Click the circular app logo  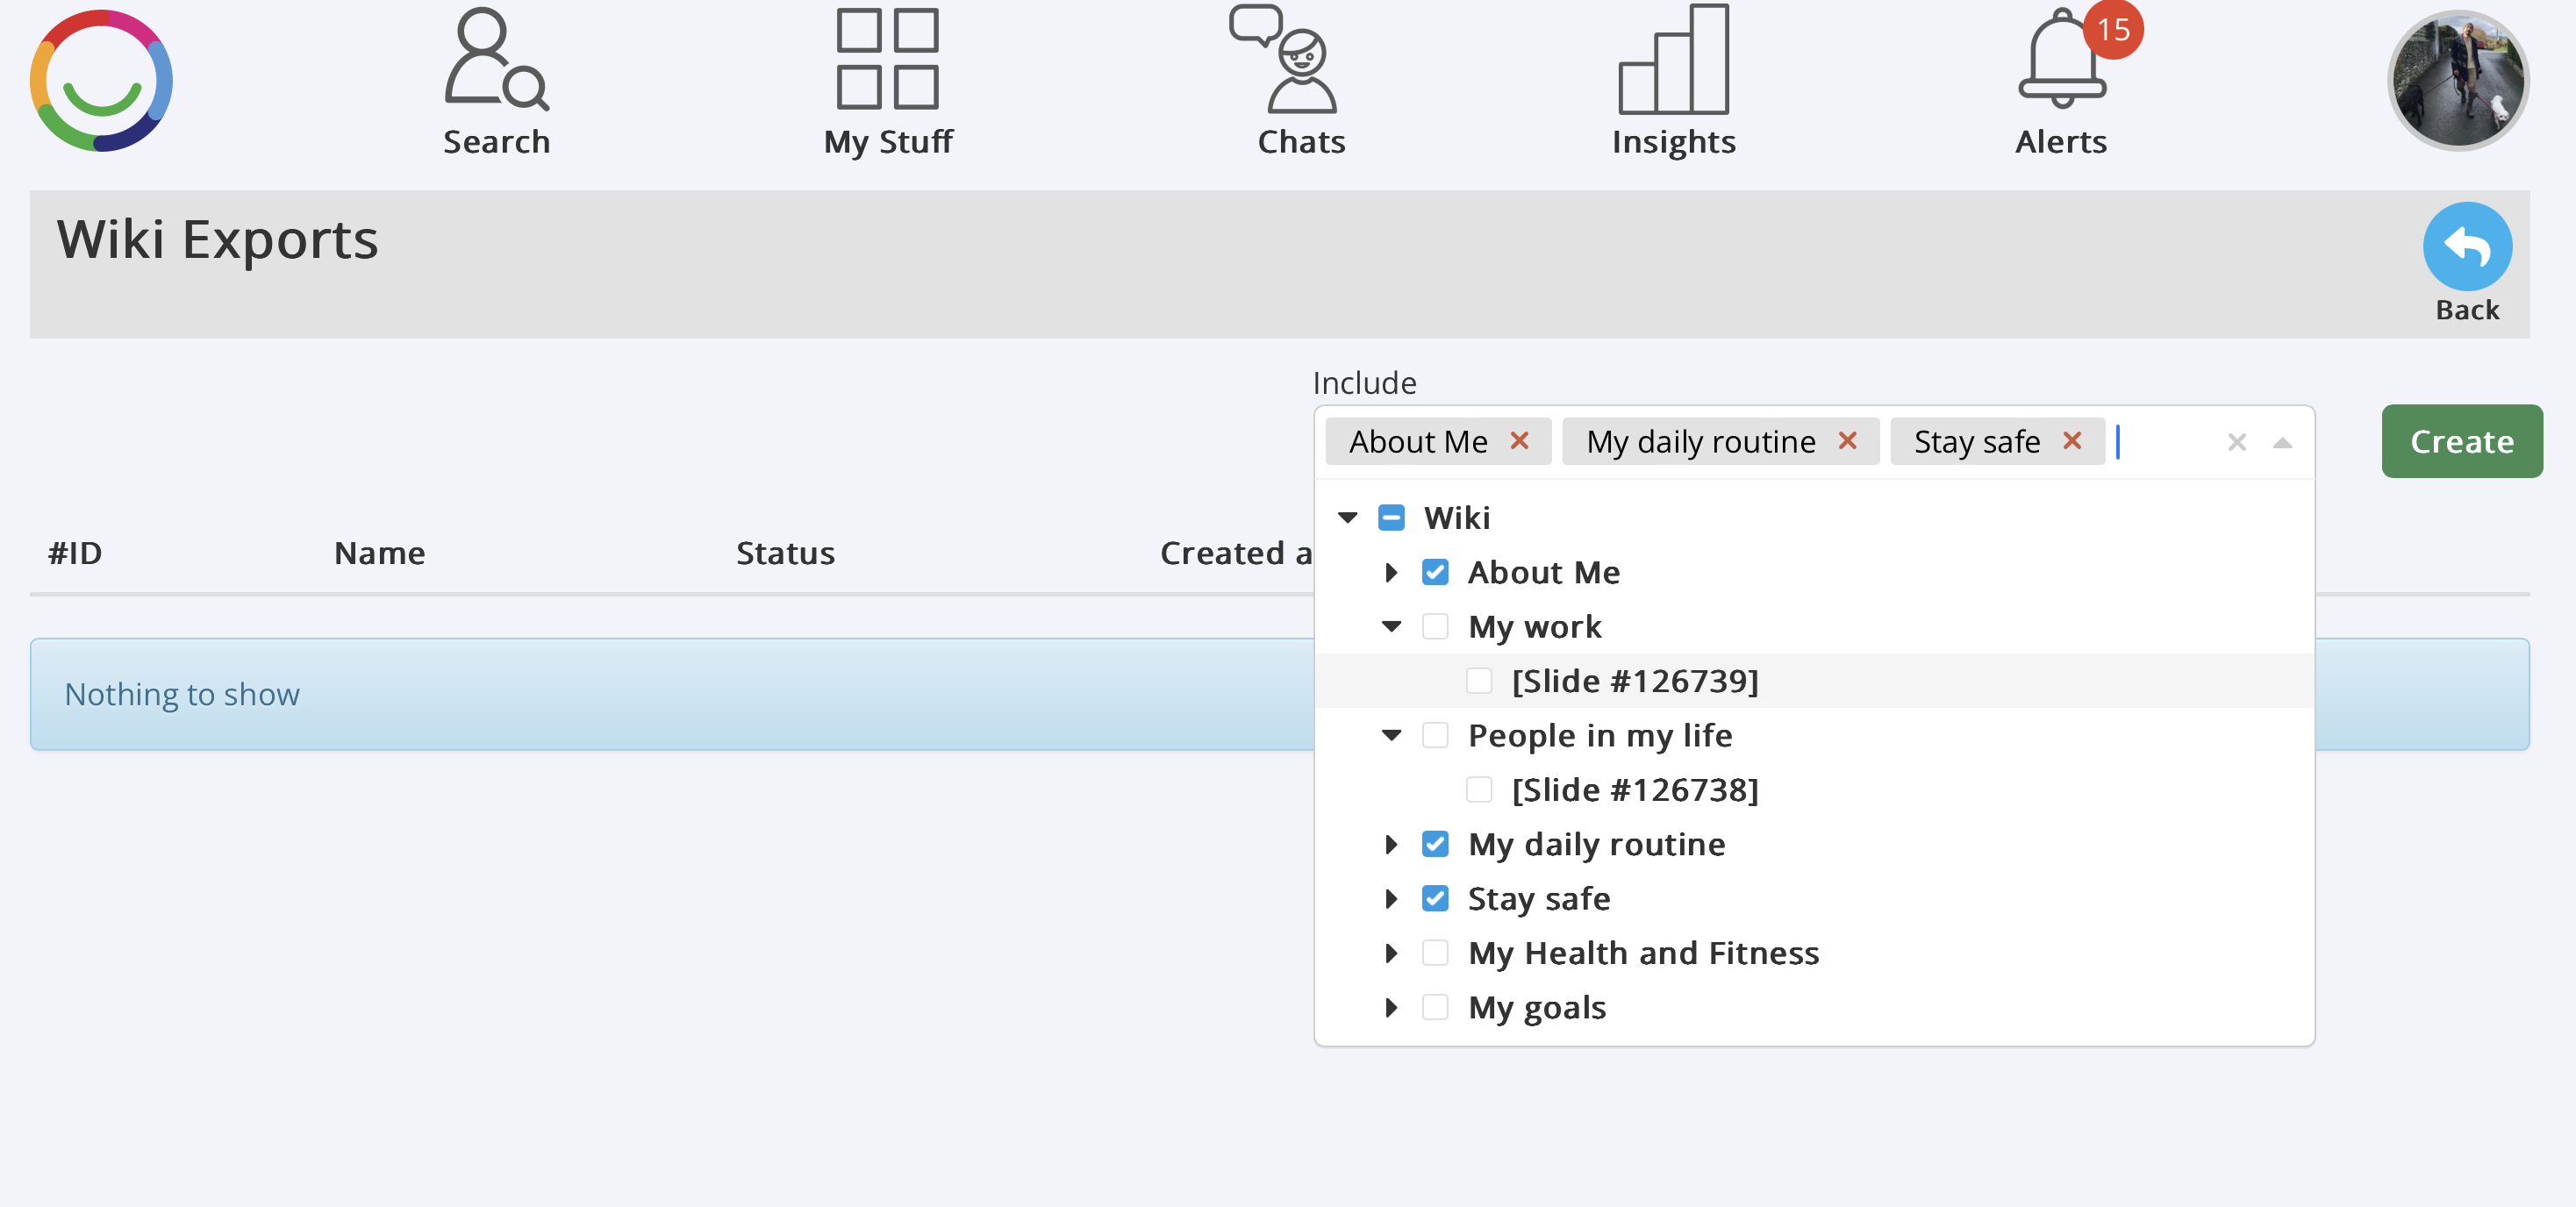point(102,82)
